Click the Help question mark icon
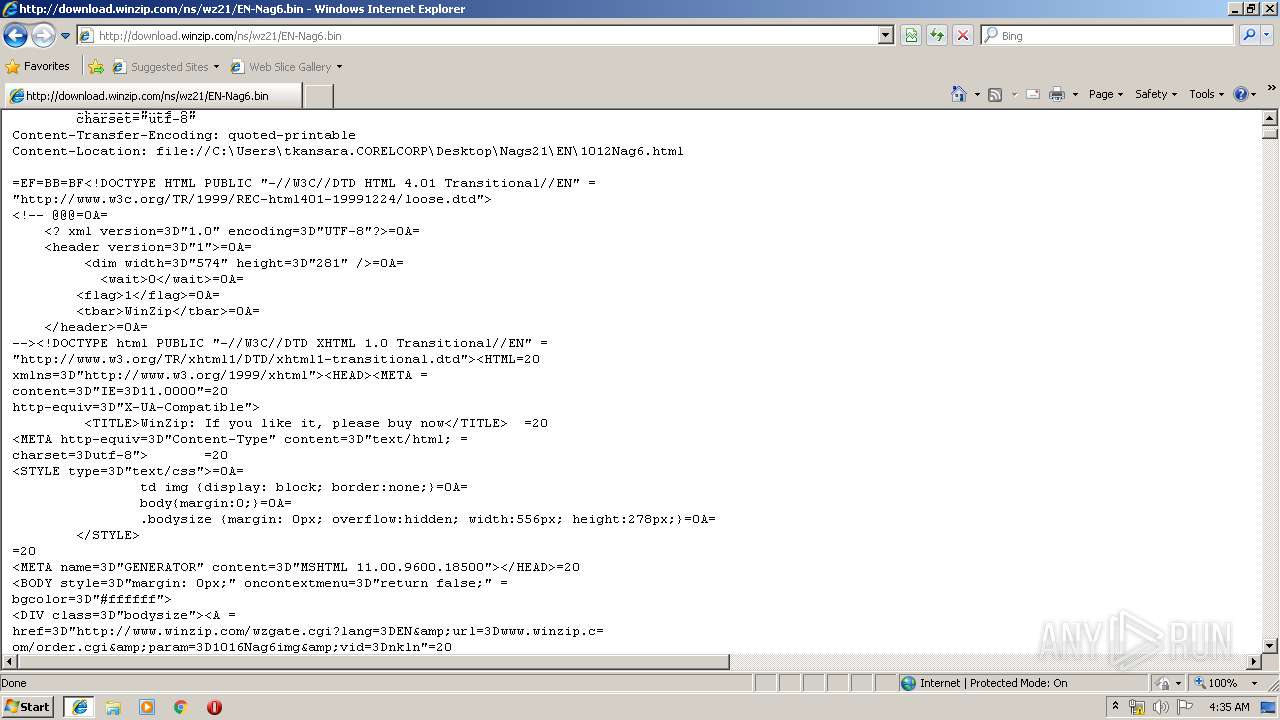Viewport: 1280px width, 720px height. [x=1241, y=94]
